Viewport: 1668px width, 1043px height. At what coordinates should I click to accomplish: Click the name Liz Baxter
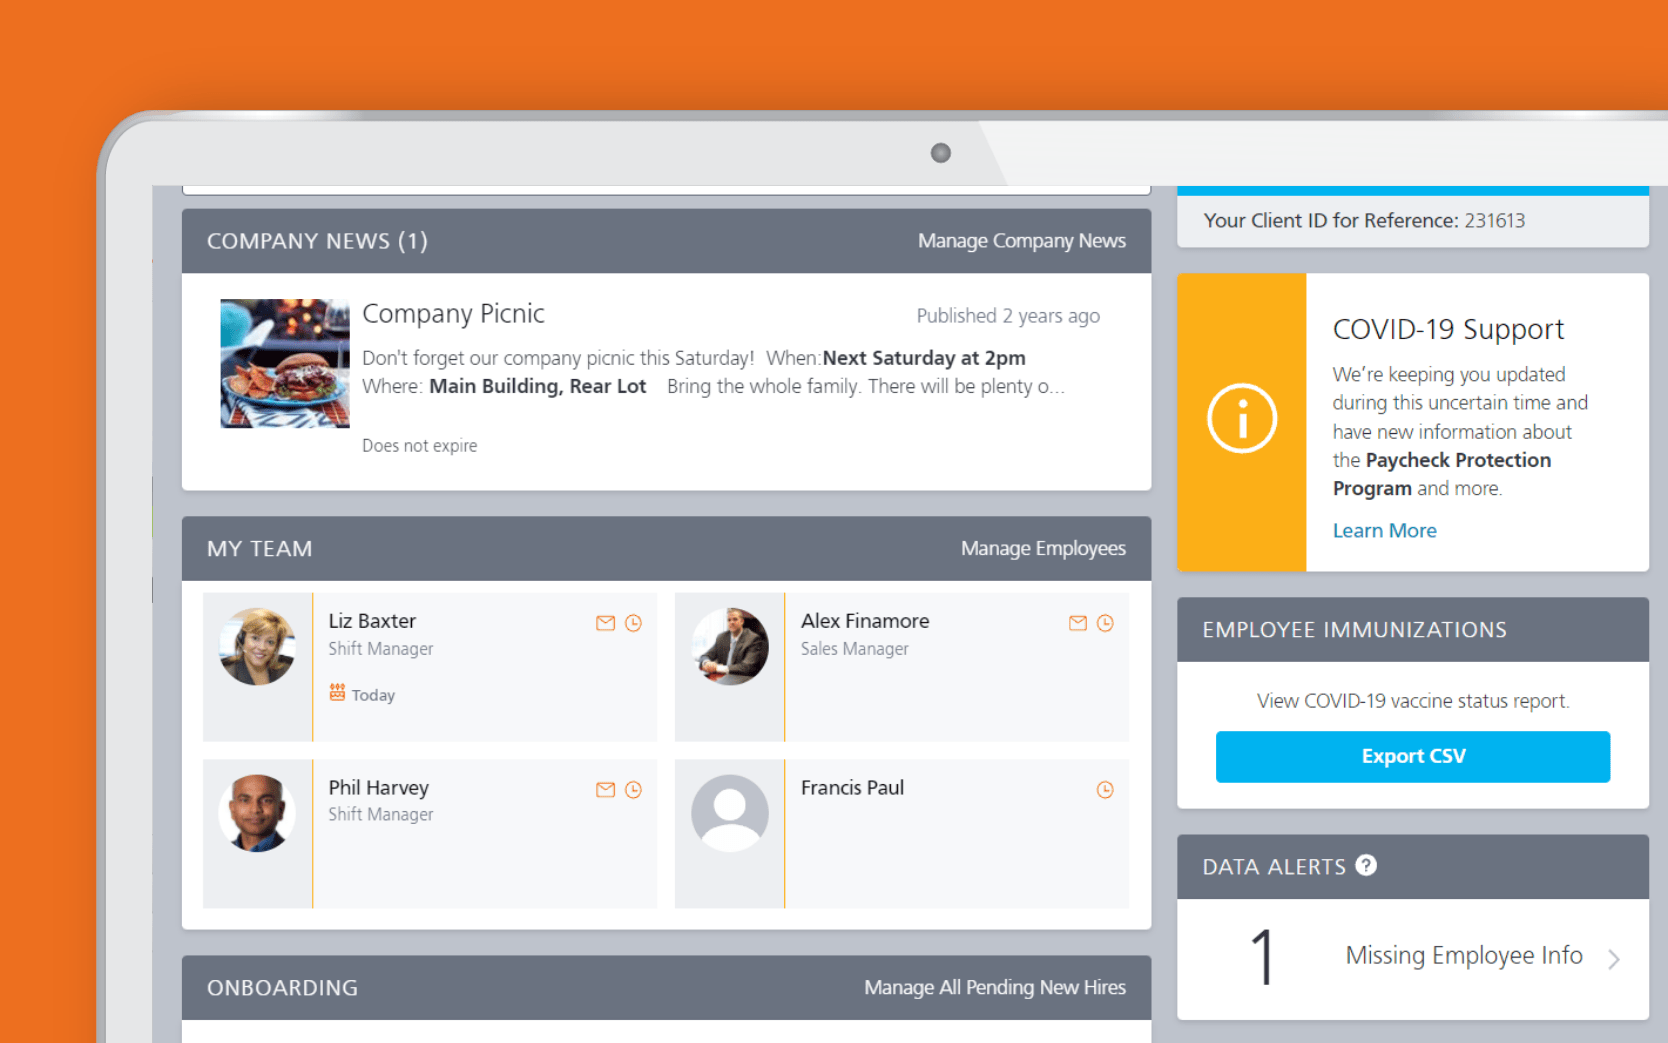point(372,621)
